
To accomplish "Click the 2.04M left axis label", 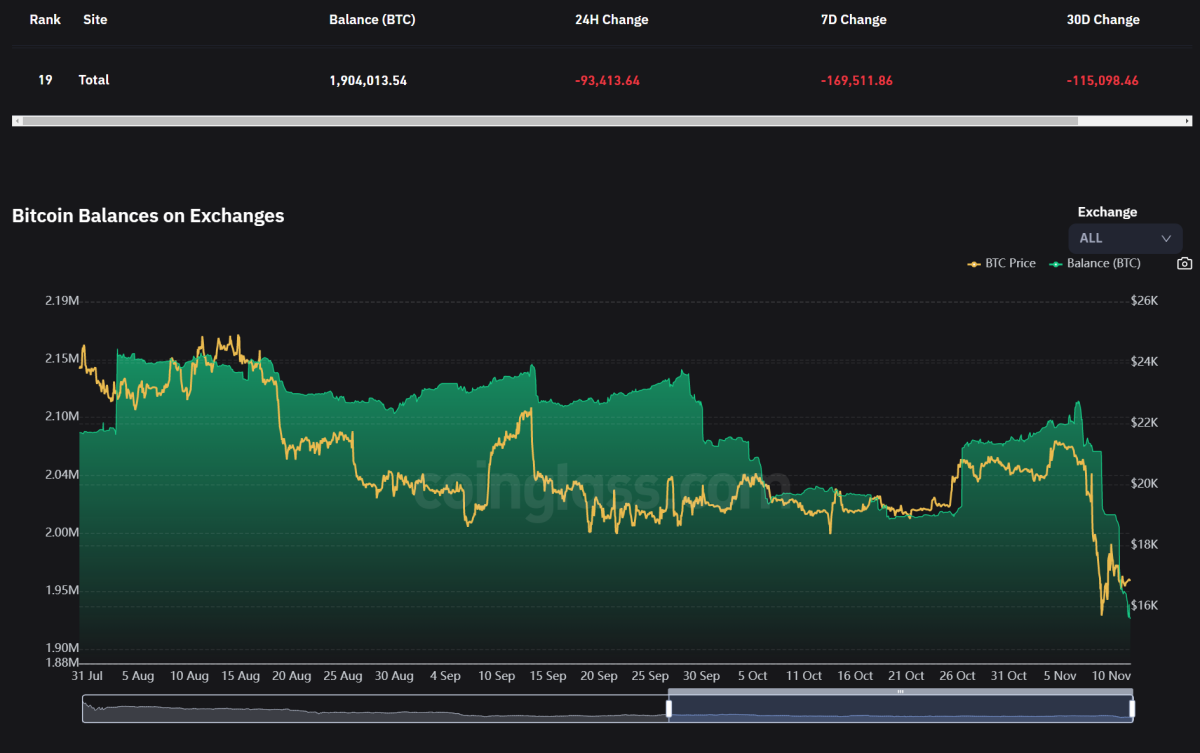I will 62,474.
